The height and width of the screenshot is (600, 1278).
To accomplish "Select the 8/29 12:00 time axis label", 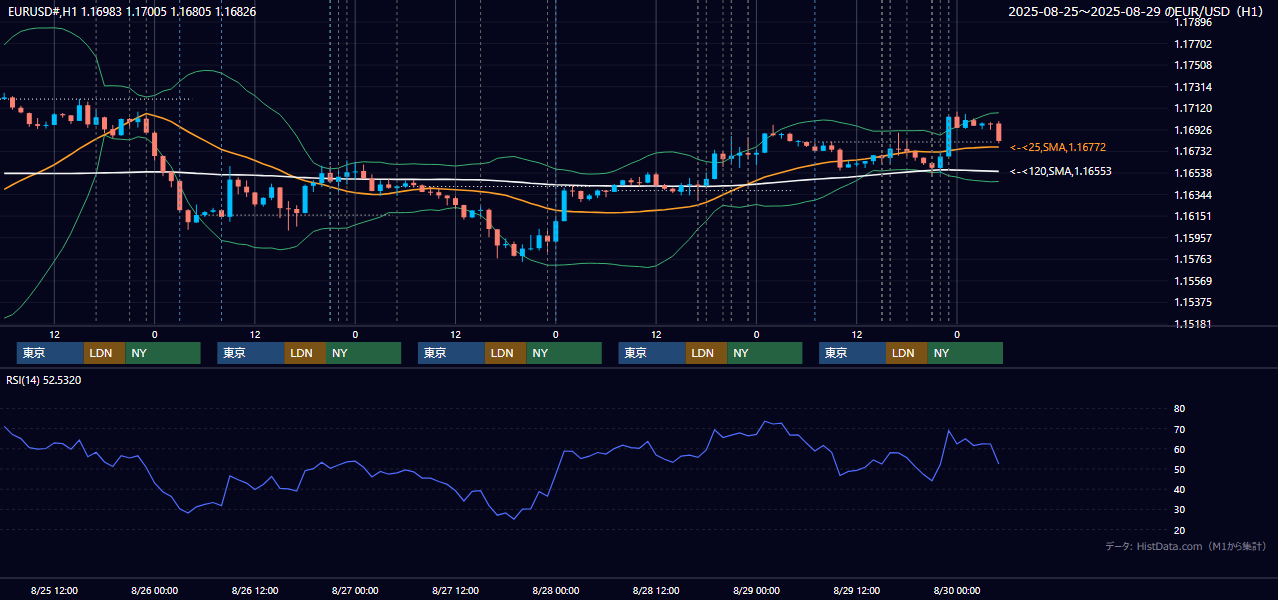I will (857, 590).
